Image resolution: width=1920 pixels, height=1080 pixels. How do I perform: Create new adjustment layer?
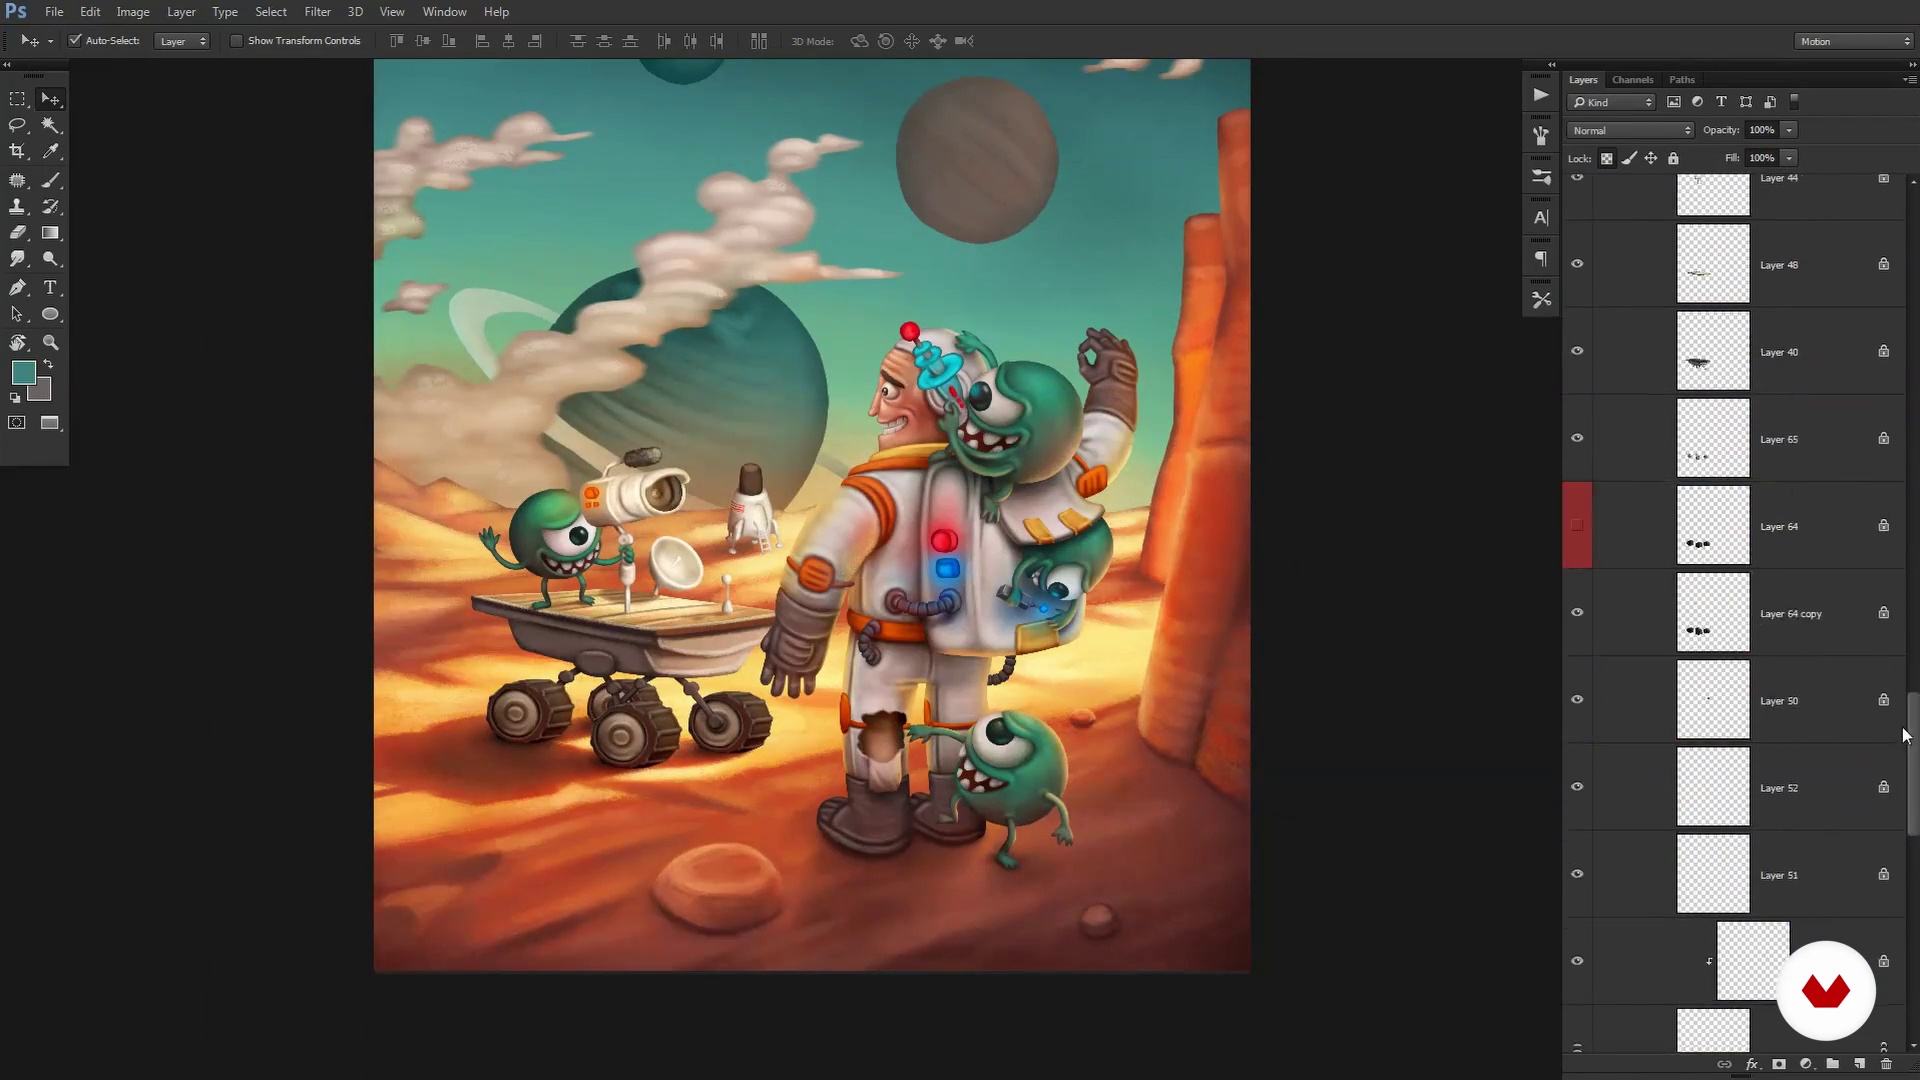(x=1806, y=1064)
